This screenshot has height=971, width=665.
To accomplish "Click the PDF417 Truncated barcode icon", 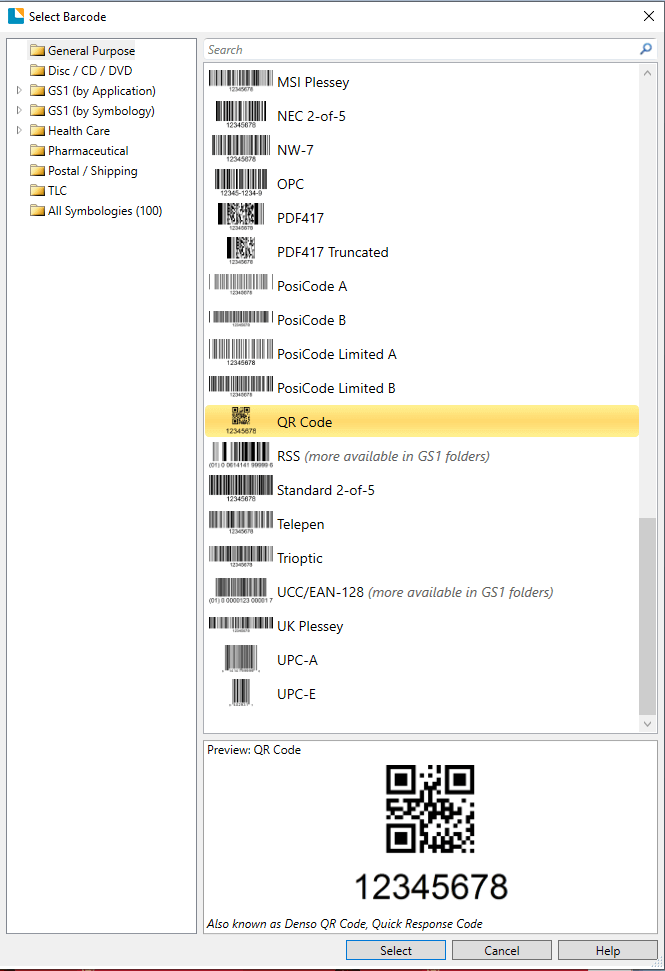I will click(x=240, y=251).
